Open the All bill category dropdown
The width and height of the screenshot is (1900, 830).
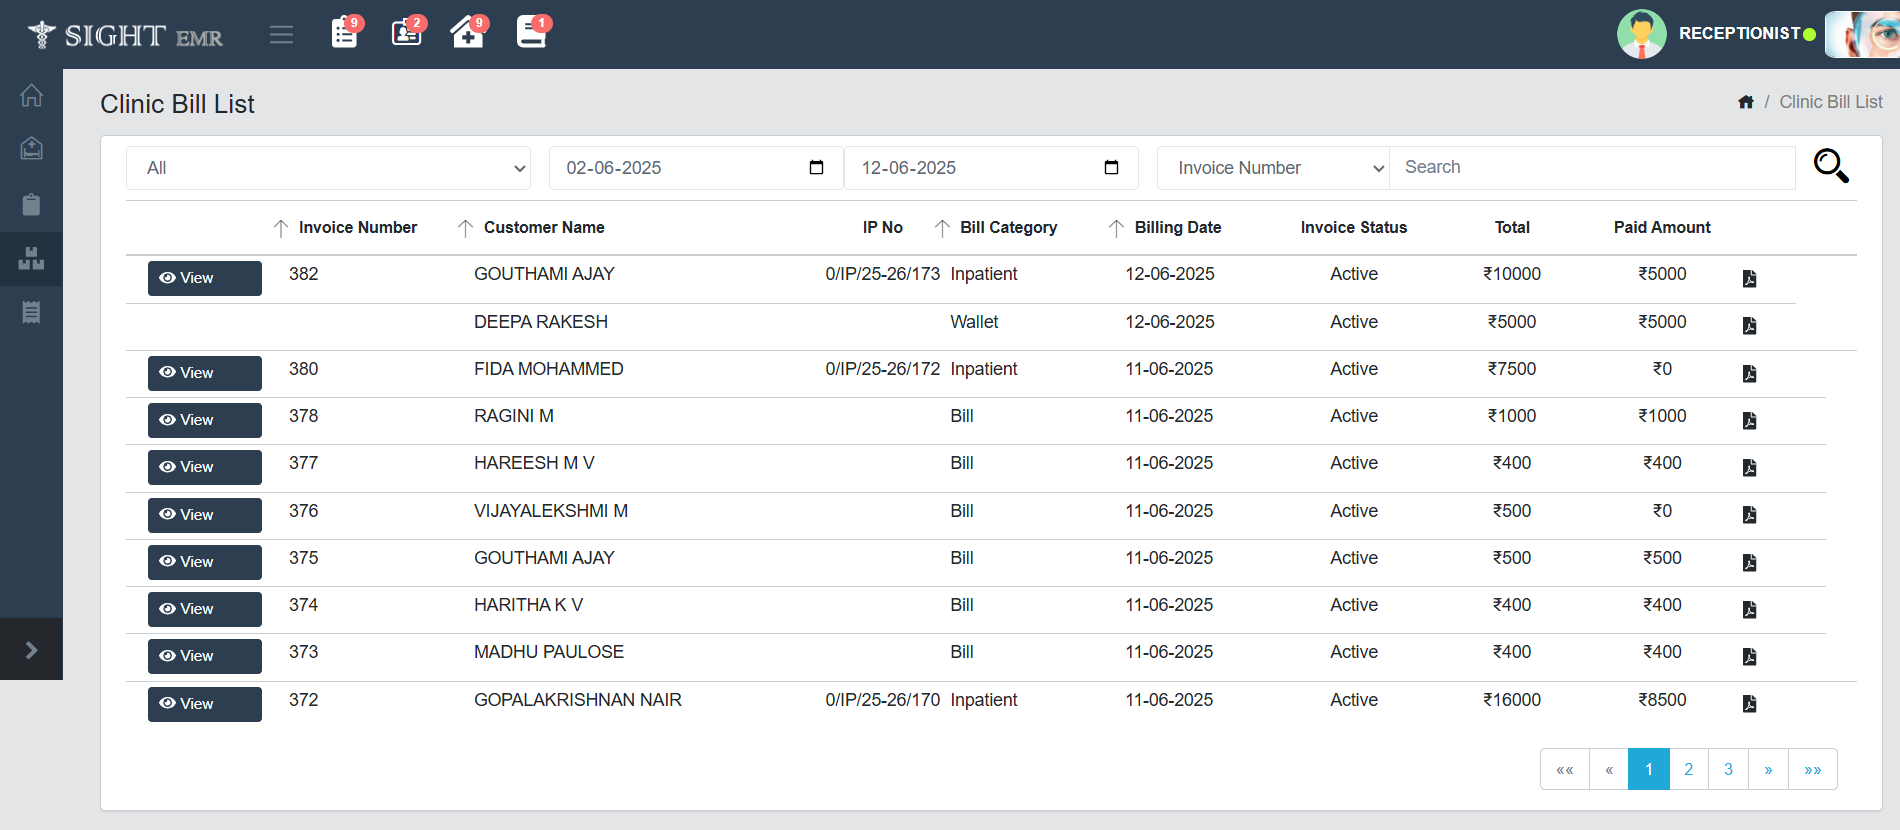tap(328, 168)
